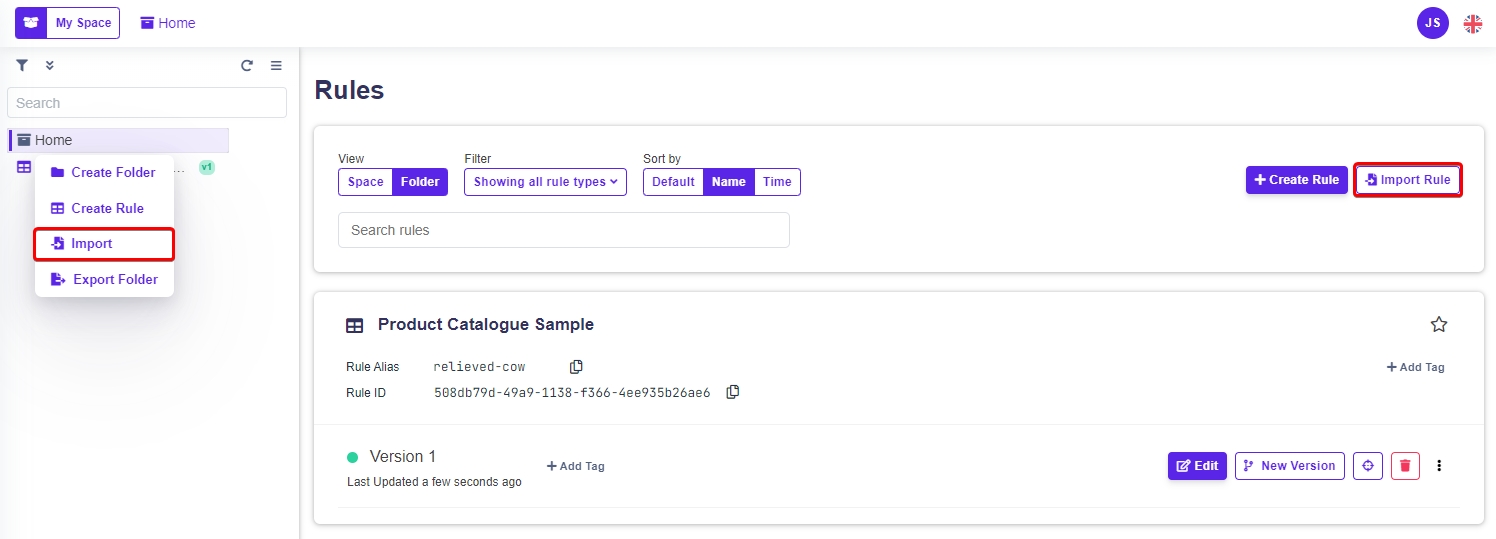Open the language selector flag
This screenshot has width=1496, height=539.
(1473, 23)
